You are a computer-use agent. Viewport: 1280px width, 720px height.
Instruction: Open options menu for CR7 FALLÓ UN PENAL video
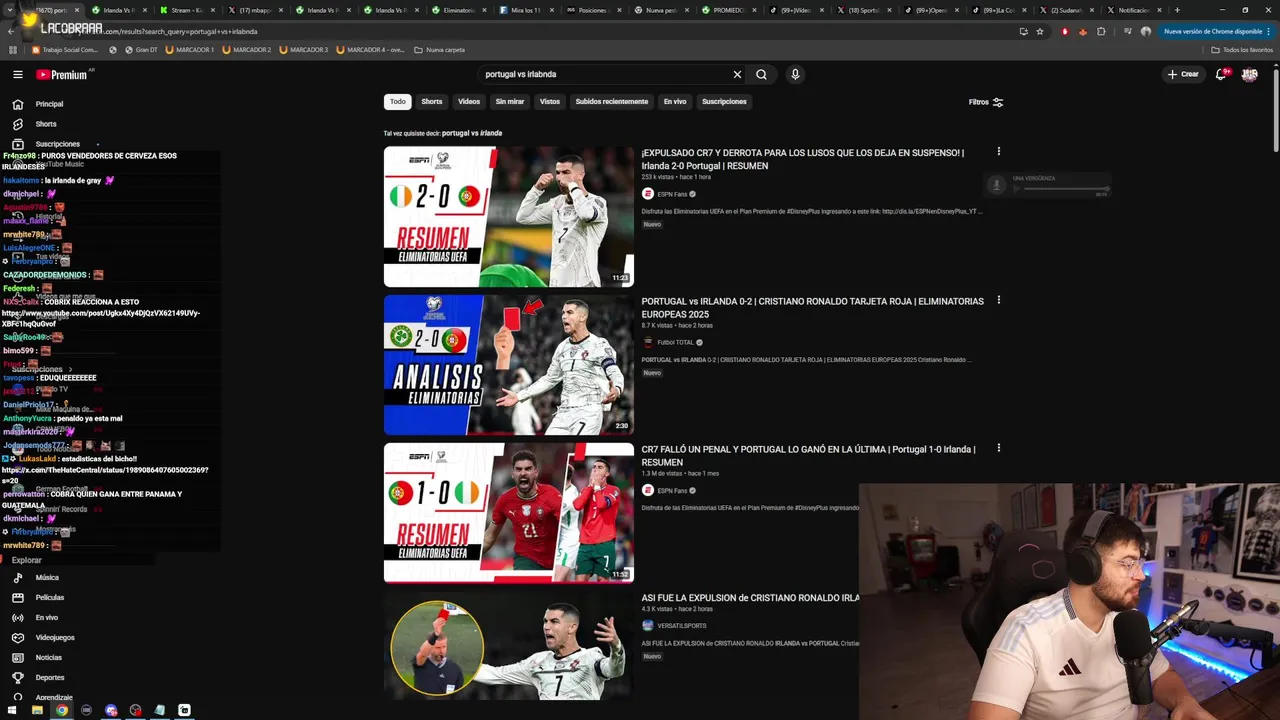[x=998, y=448]
